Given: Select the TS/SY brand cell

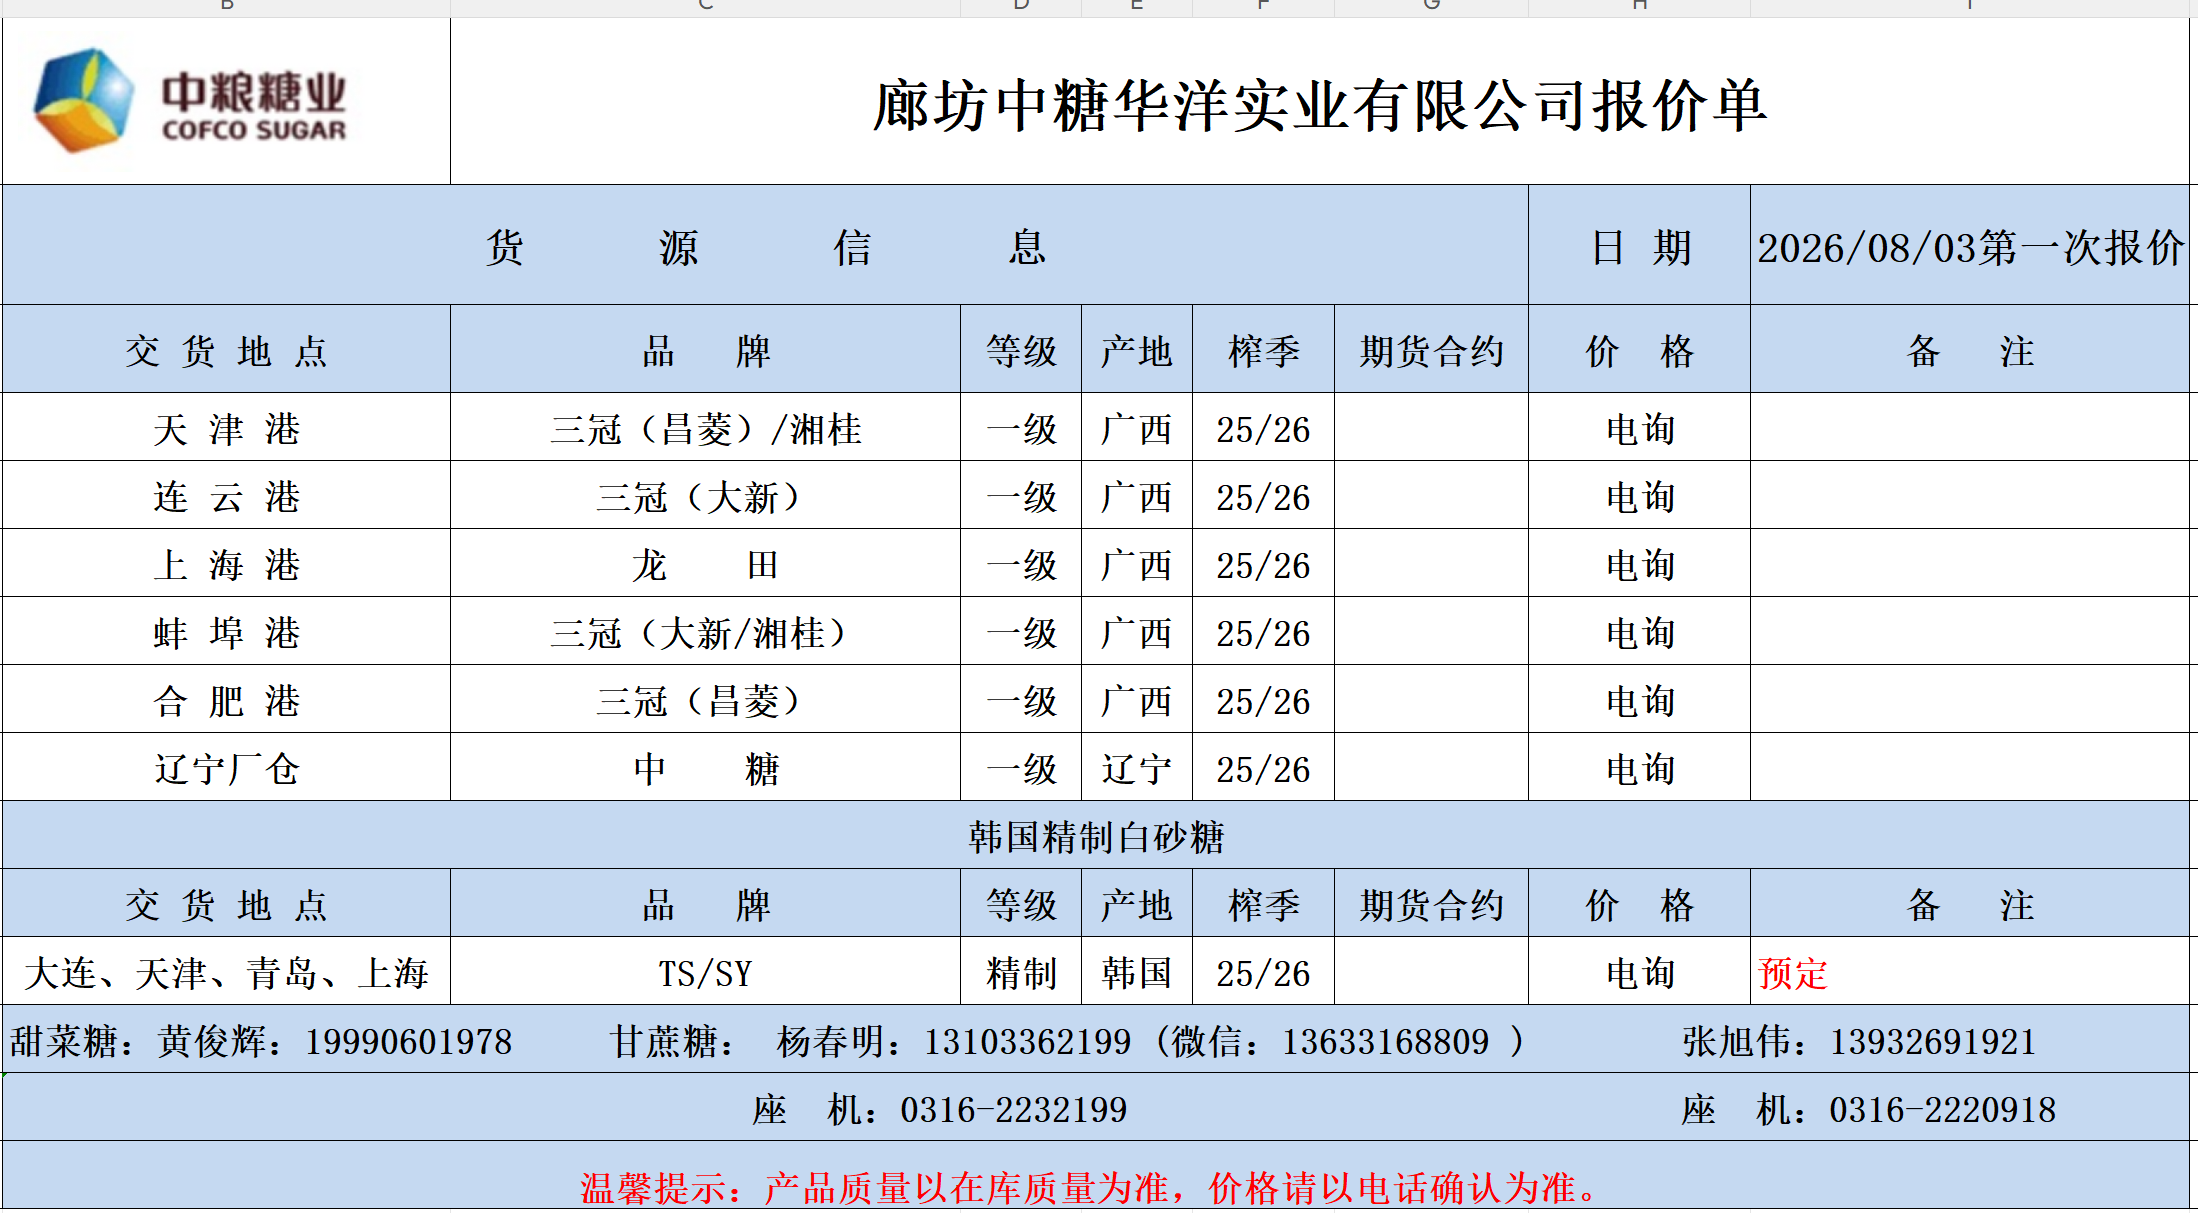Looking at the screenshot, I should tap(706, 972).
